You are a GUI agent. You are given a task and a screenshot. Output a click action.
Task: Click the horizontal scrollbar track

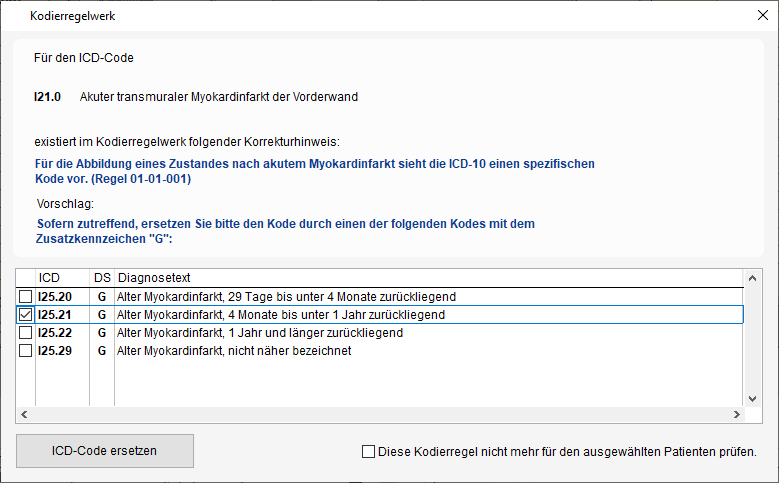pos(380,414)
